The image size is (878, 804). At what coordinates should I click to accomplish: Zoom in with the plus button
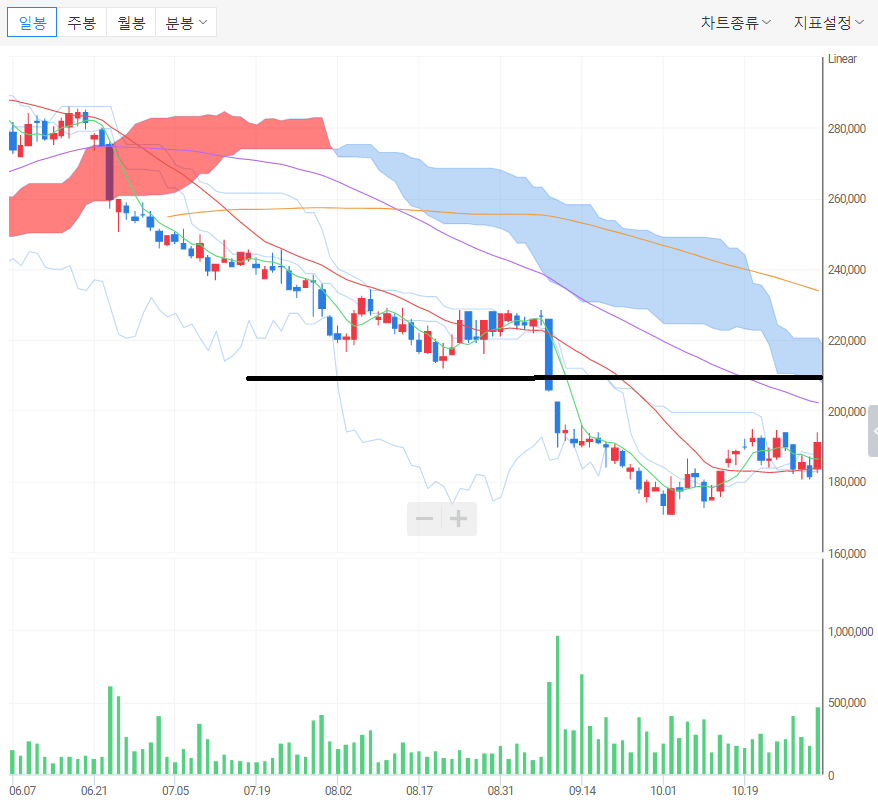coord(459,518)
